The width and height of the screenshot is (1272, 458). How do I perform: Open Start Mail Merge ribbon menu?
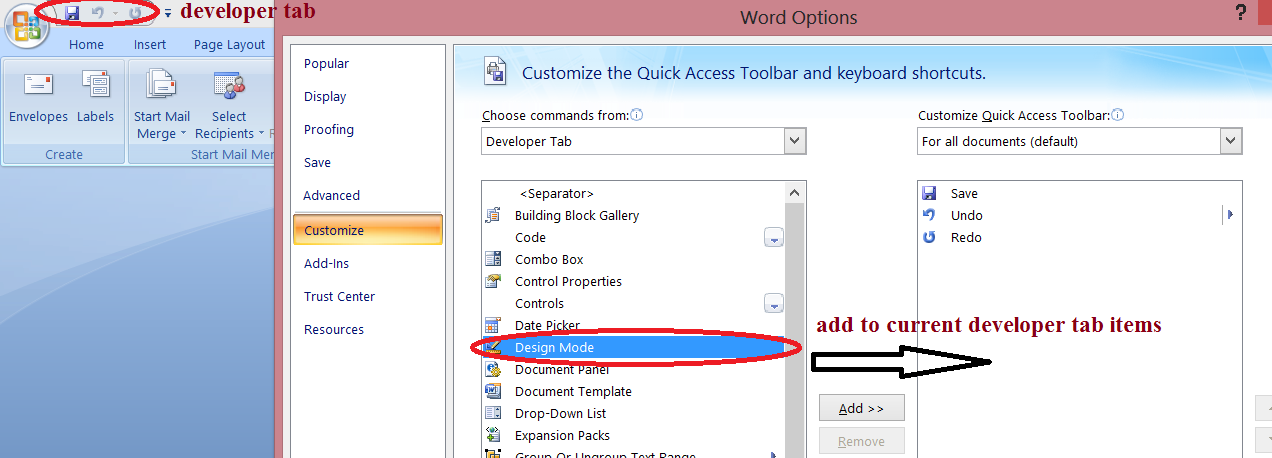pos(162,105)
